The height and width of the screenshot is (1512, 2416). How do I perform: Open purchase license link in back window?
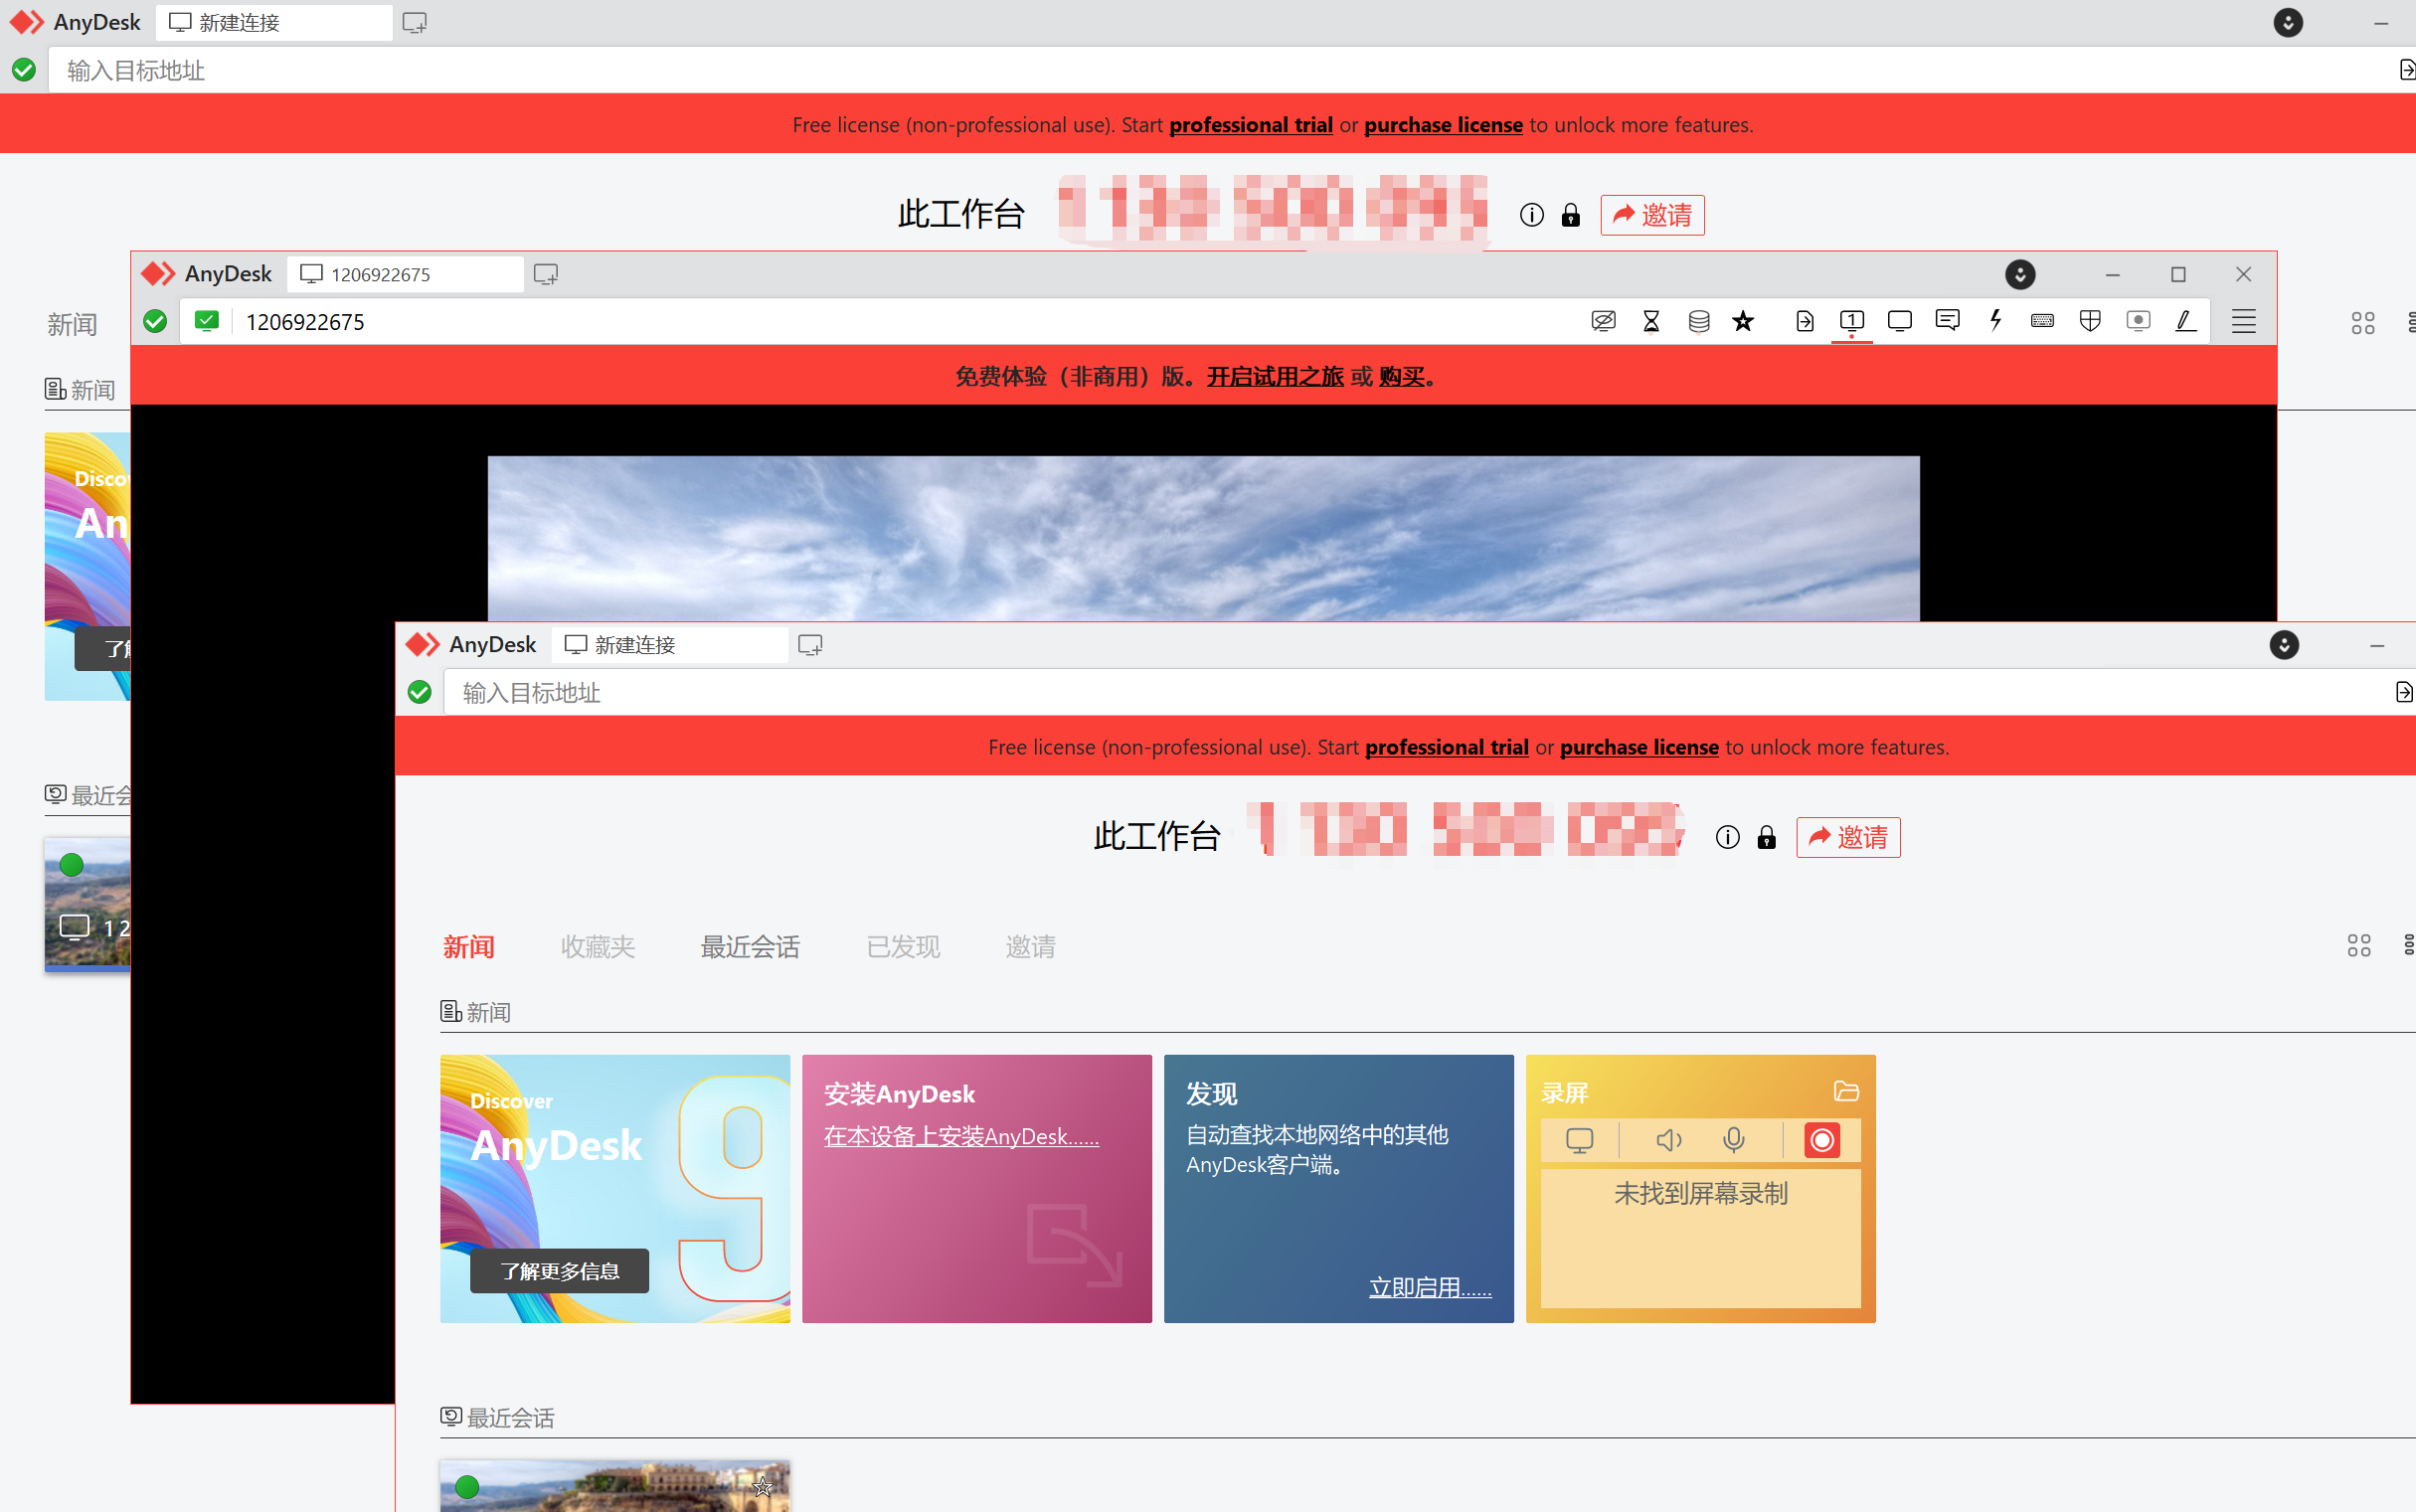click(1443, 125)
